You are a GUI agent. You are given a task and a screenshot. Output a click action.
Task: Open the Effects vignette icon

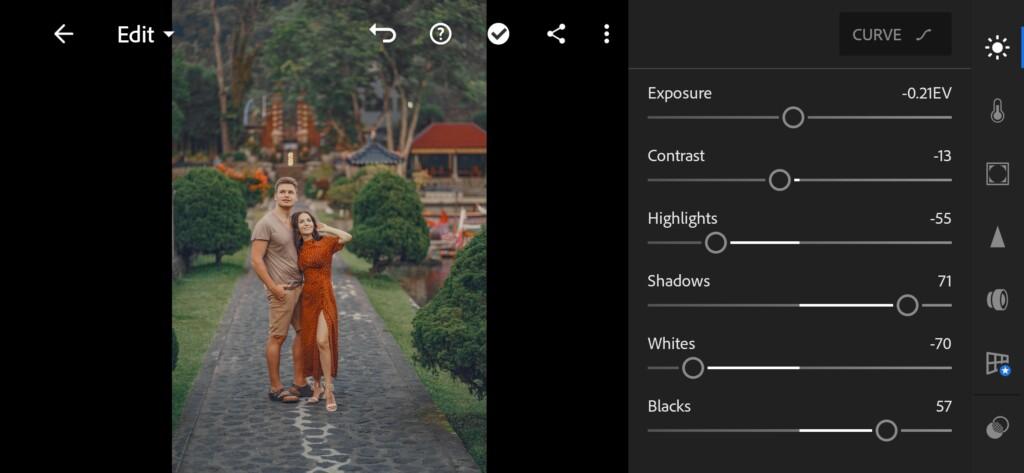coord(997,174)
